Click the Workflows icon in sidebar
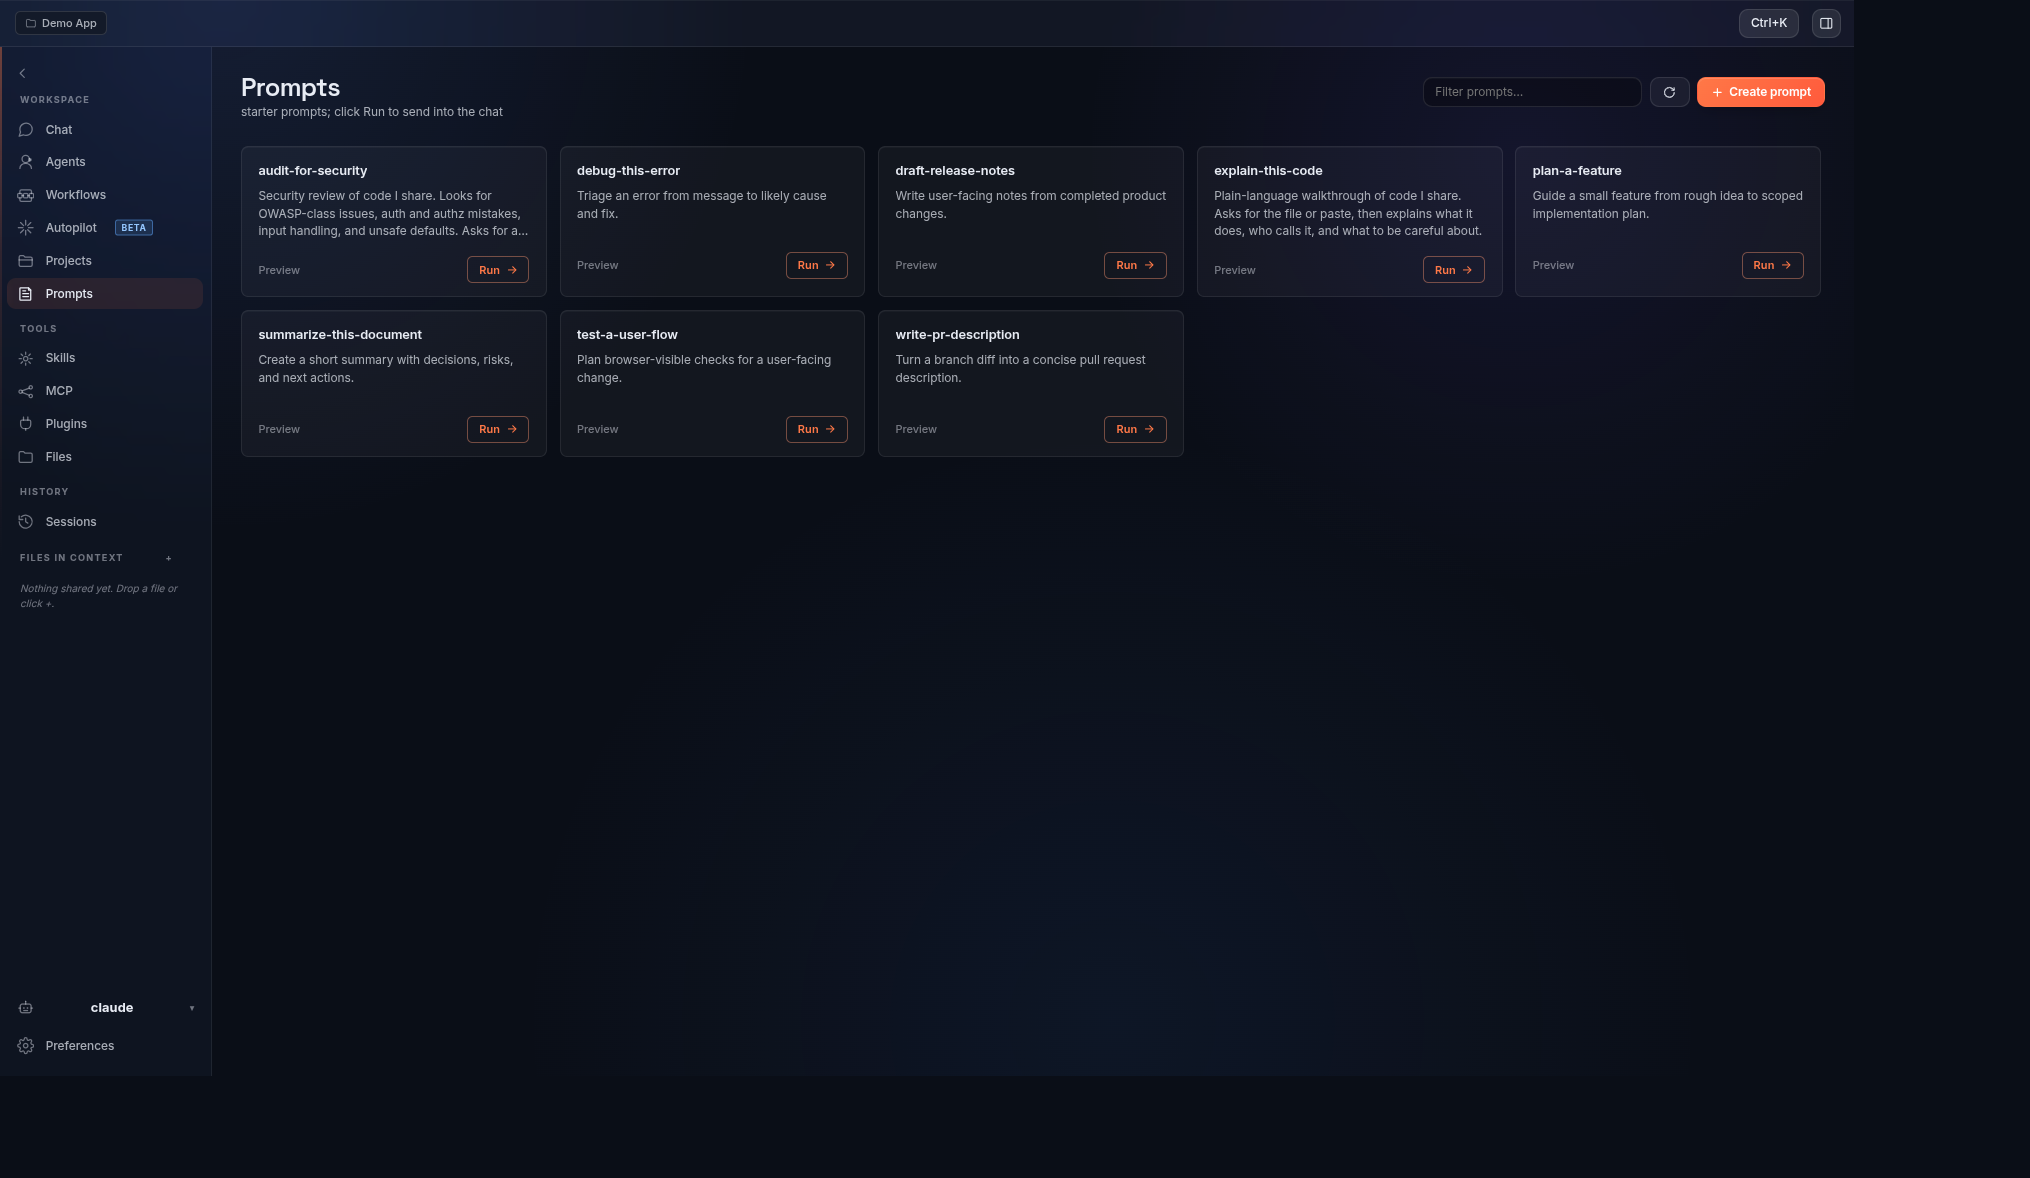The height and width of the screenshot is (1178, 2030). (x=26, y=195)
